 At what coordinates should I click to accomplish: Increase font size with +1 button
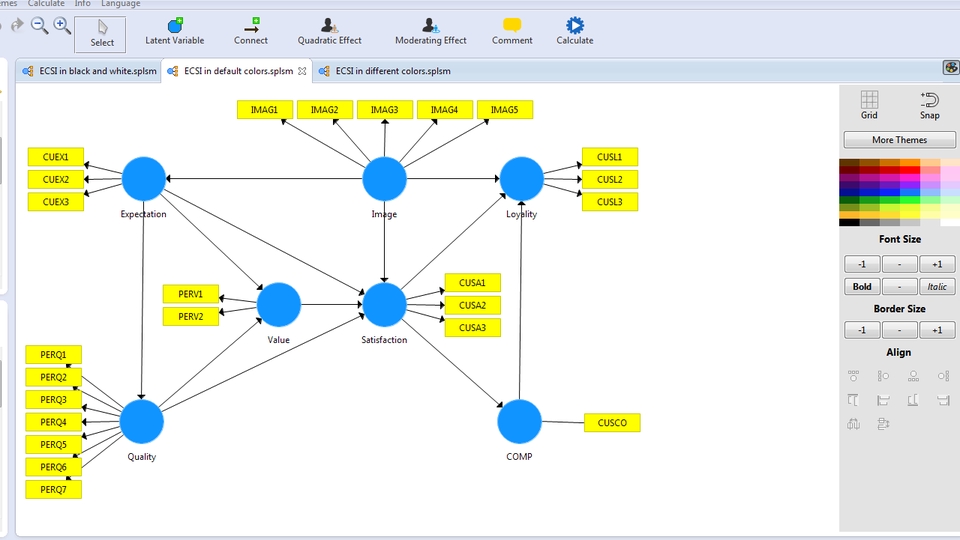point(937,265)
